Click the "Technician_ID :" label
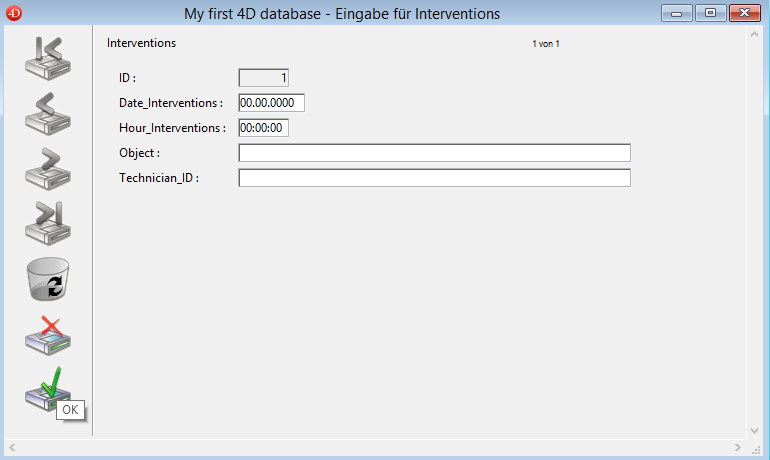Image resolution: width=770 pixels, height=460 pixels. click(159, 178)
